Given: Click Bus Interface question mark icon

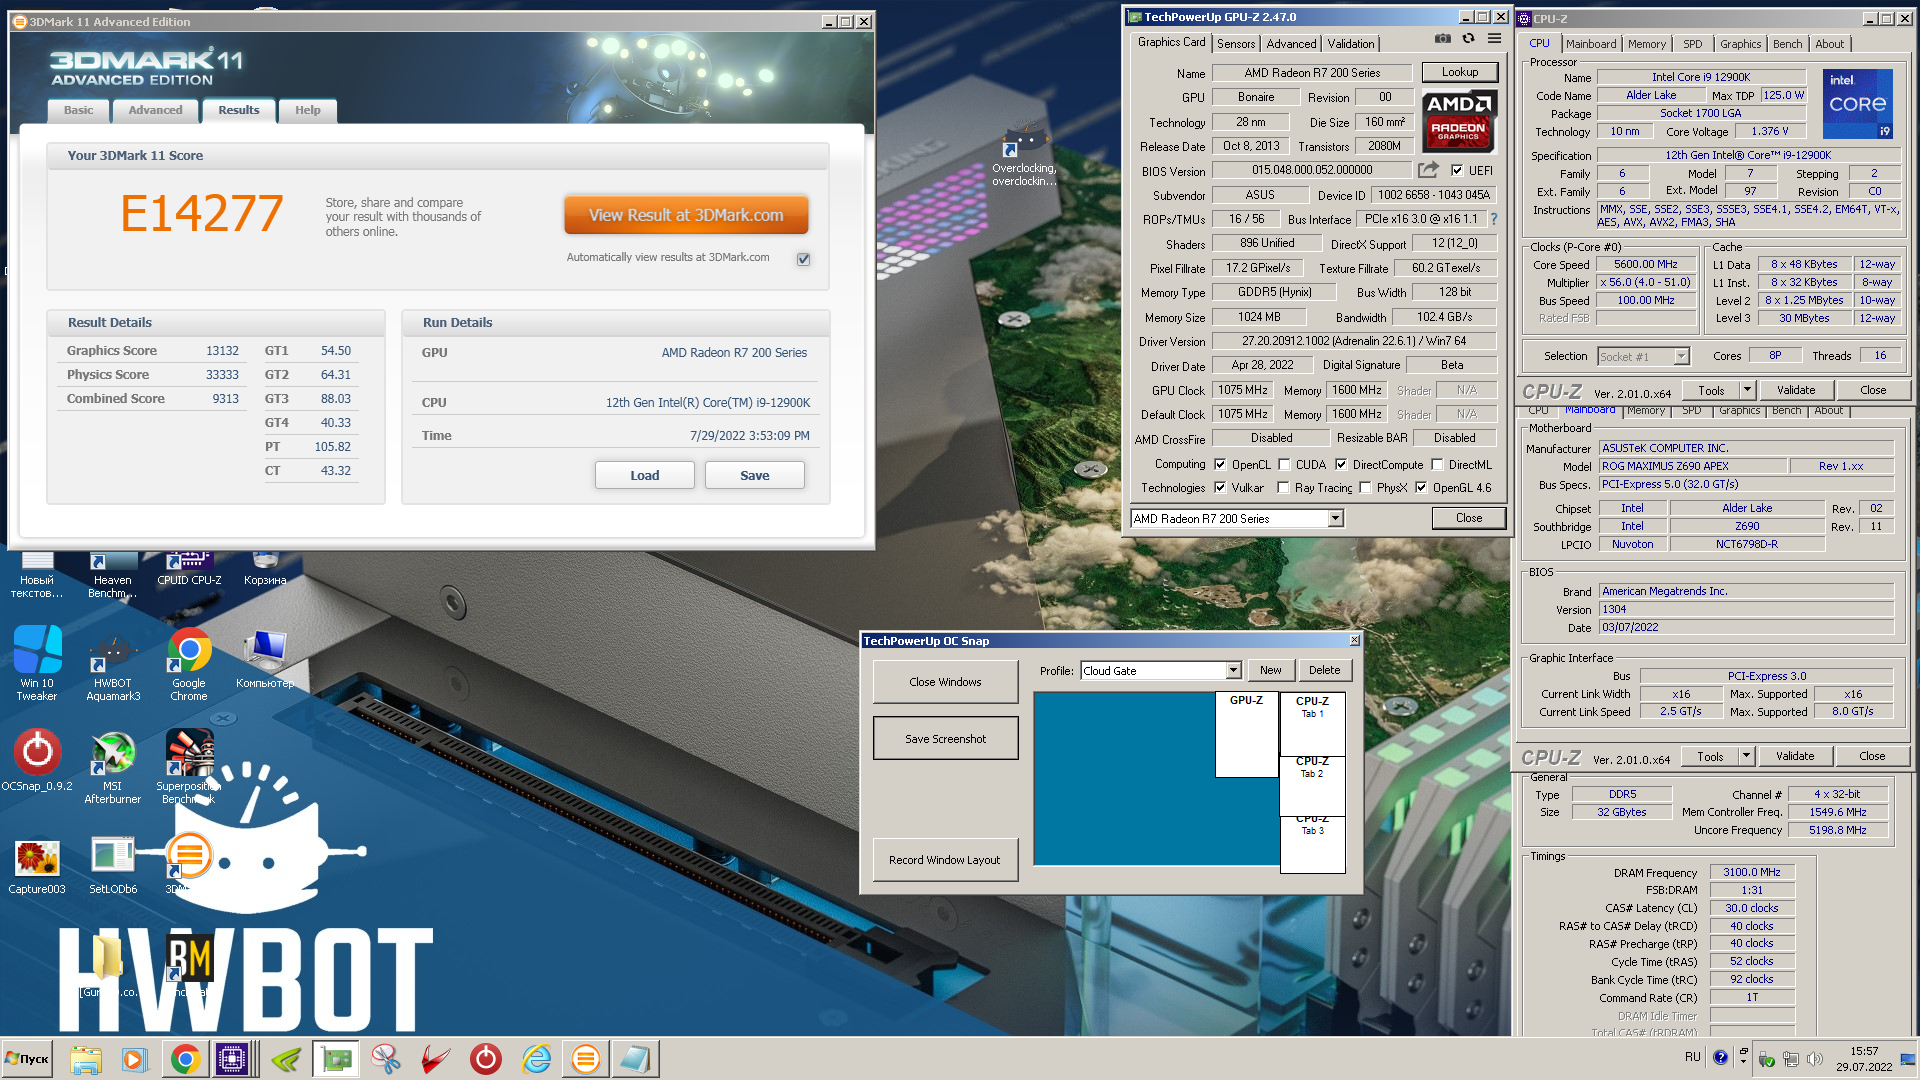Looking at the screenshot, I should coord(1494,219).
